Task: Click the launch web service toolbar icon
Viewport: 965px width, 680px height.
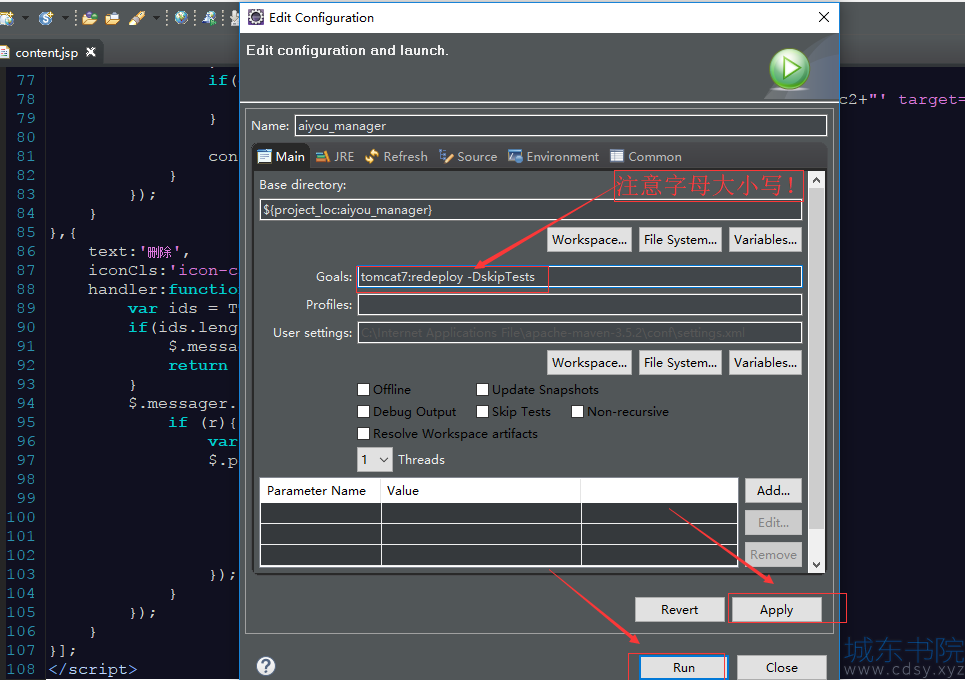Action: [209, 18]
